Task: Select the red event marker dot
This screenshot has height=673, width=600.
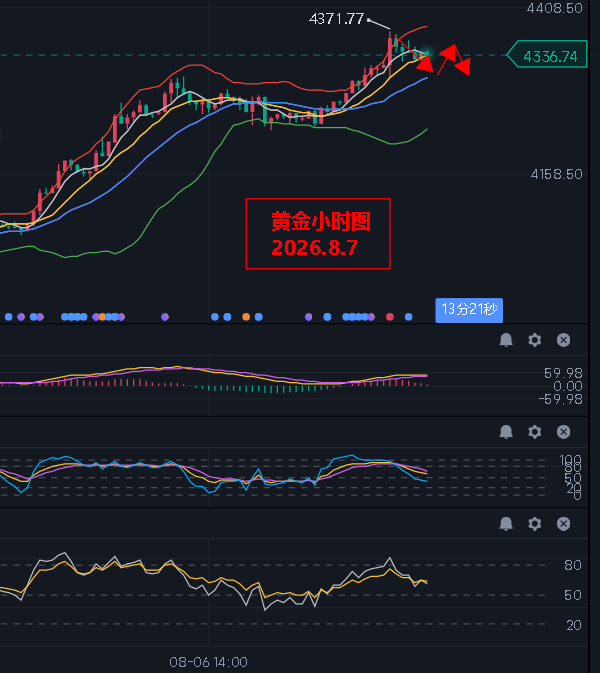Action: (390, 317)
